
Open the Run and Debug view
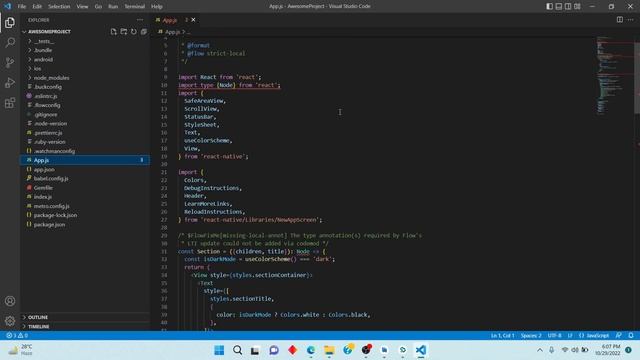point(10,82)
